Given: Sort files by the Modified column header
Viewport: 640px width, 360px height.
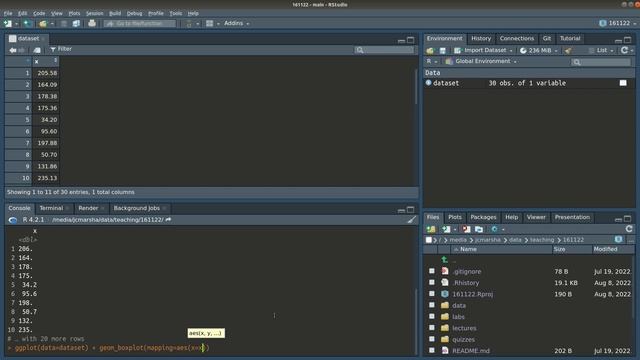Looking at the screenshot, I should tap(612, 249).
